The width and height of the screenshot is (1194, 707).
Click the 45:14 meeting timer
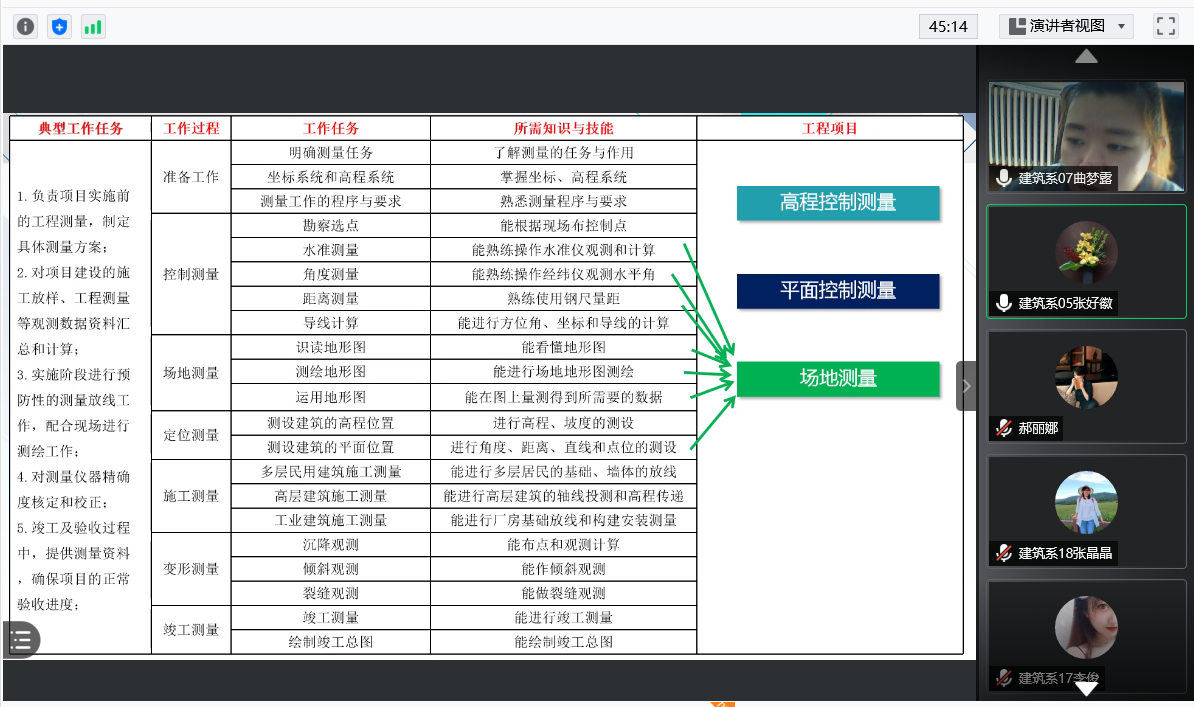pos(947,26)
